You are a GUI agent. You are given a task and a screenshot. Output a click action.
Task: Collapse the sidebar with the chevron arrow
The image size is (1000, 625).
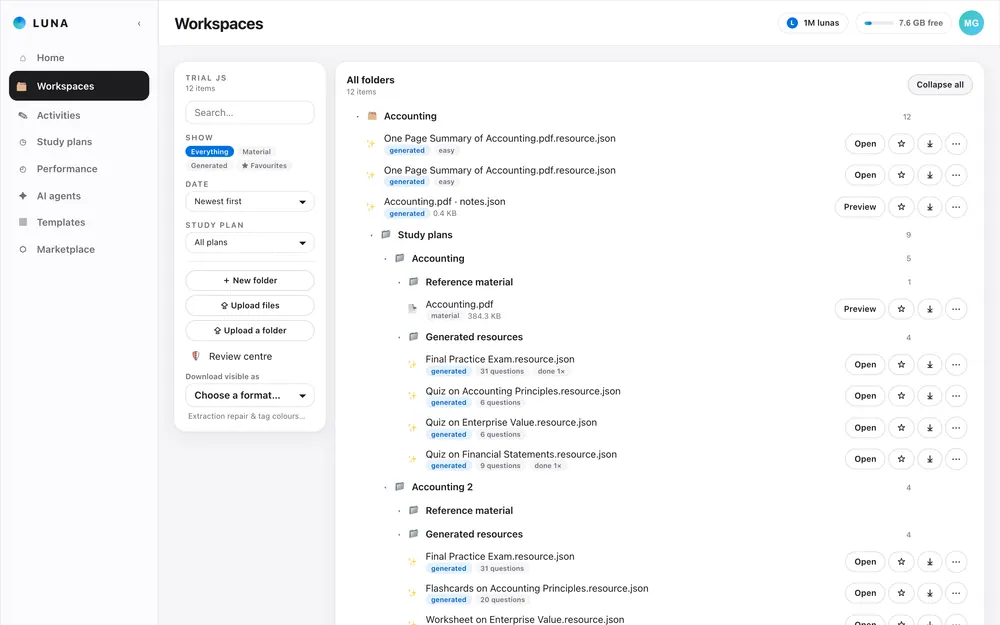(x=139, y=24)
